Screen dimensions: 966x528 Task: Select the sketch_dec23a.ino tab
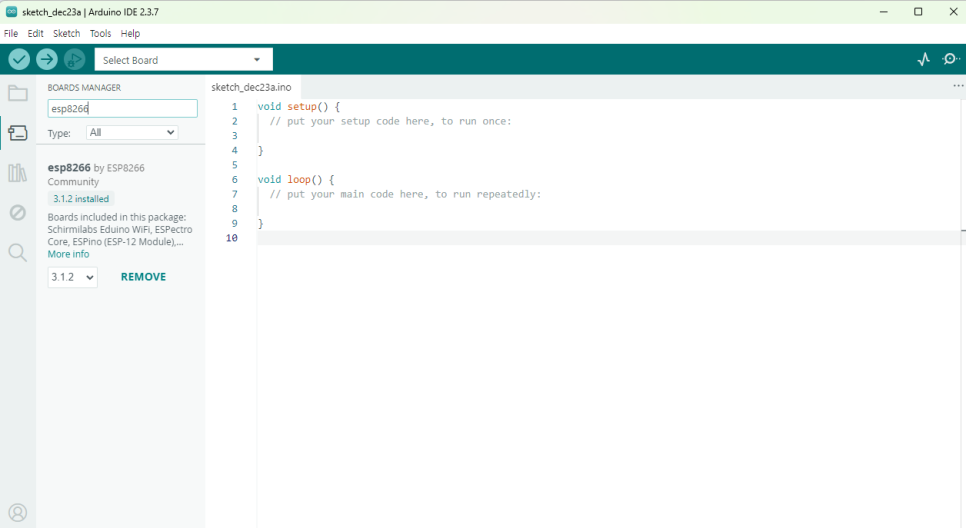(x=251, y=87)
